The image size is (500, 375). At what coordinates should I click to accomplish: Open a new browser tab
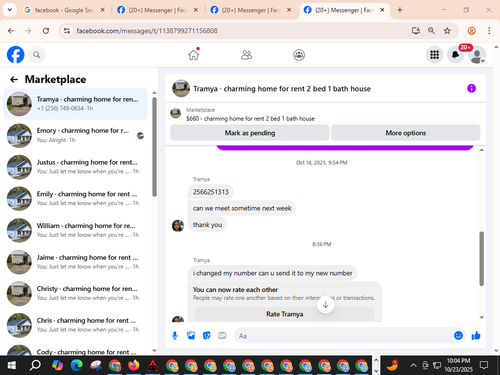pyautogui.click(x=400, y=10)
